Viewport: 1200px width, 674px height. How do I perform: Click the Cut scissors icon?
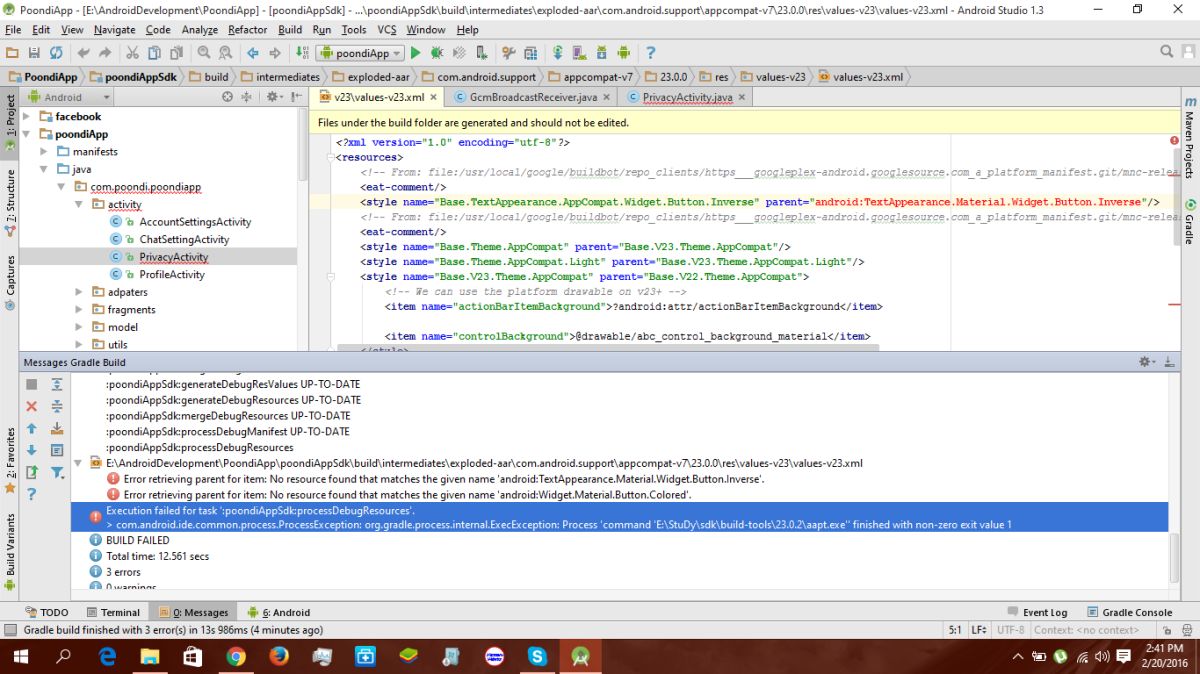coord(131,53)
